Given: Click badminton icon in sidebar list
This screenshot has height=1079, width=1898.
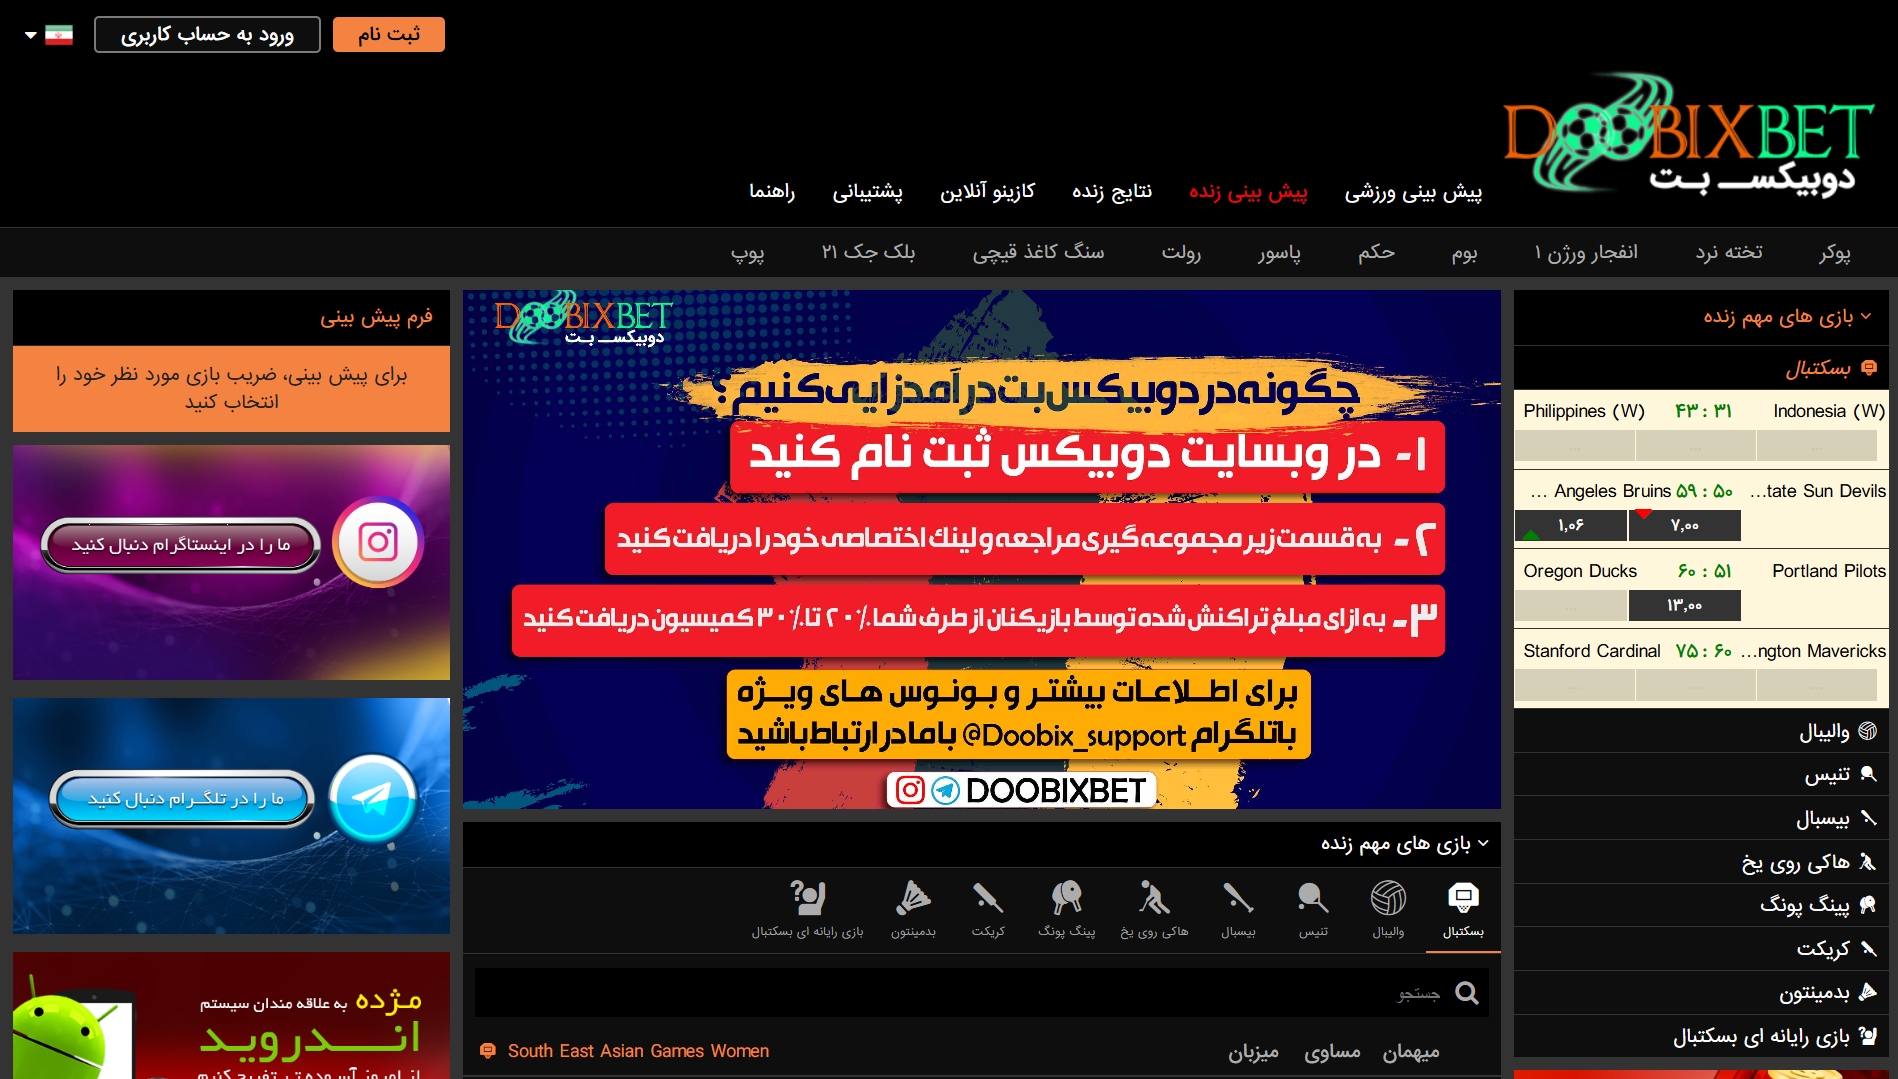Looking at the screenshot, I should click(x=1867, y=993).
